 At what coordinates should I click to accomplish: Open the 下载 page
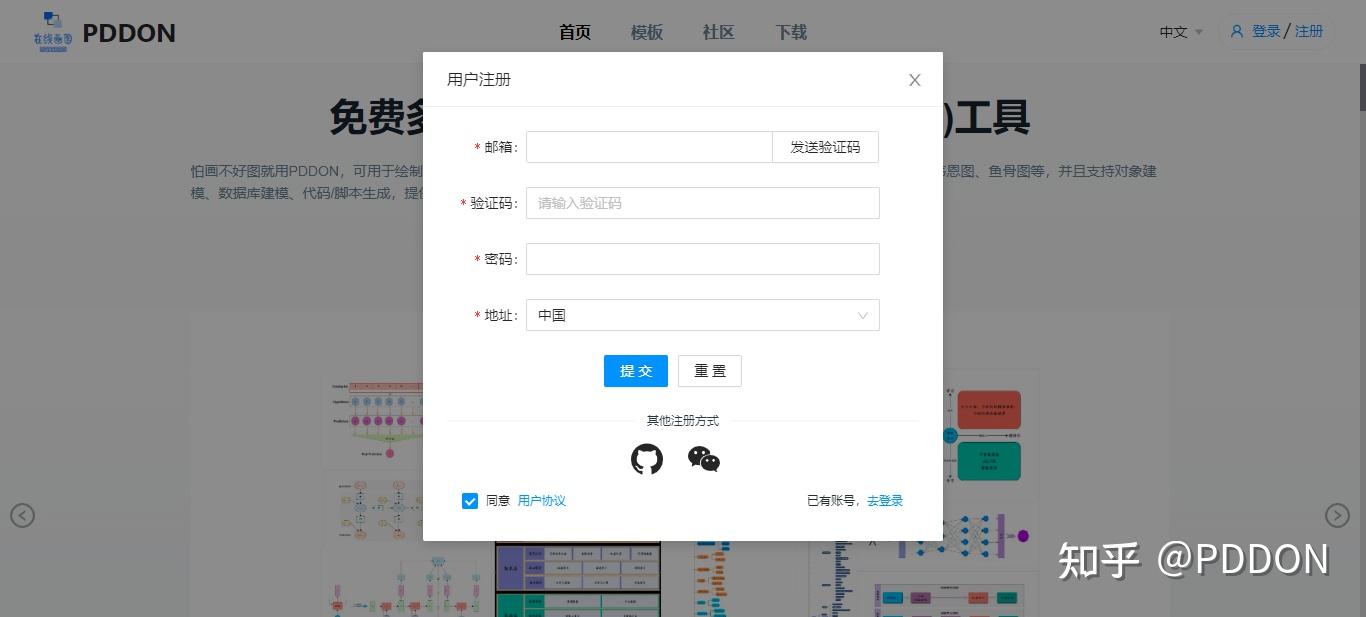[790, 32]
